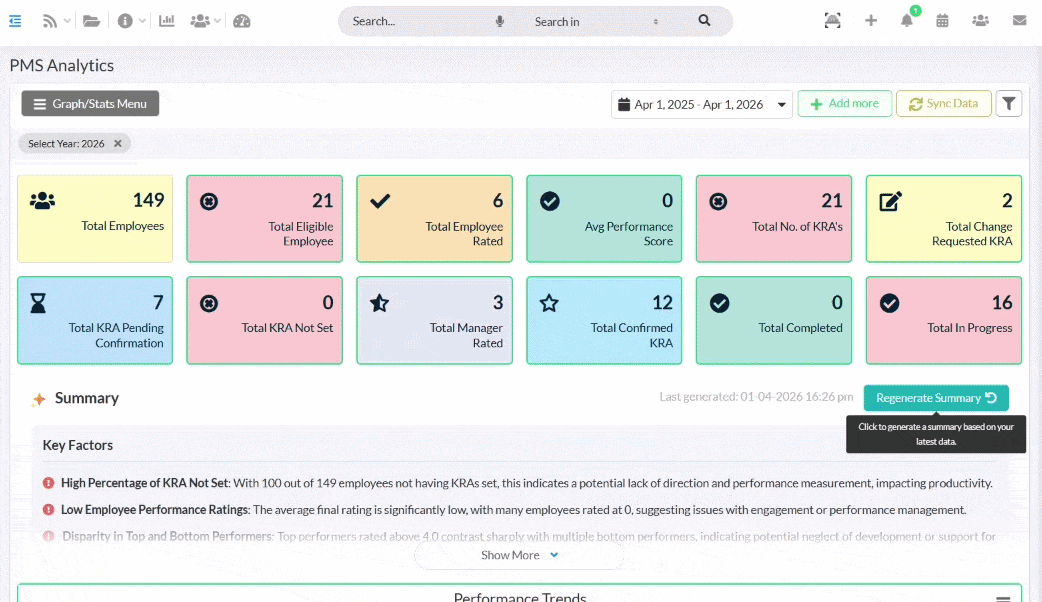Click the Total Completed check icon
The width and height of the screenshot is (1042, 602).
click(x=720, y=303)
